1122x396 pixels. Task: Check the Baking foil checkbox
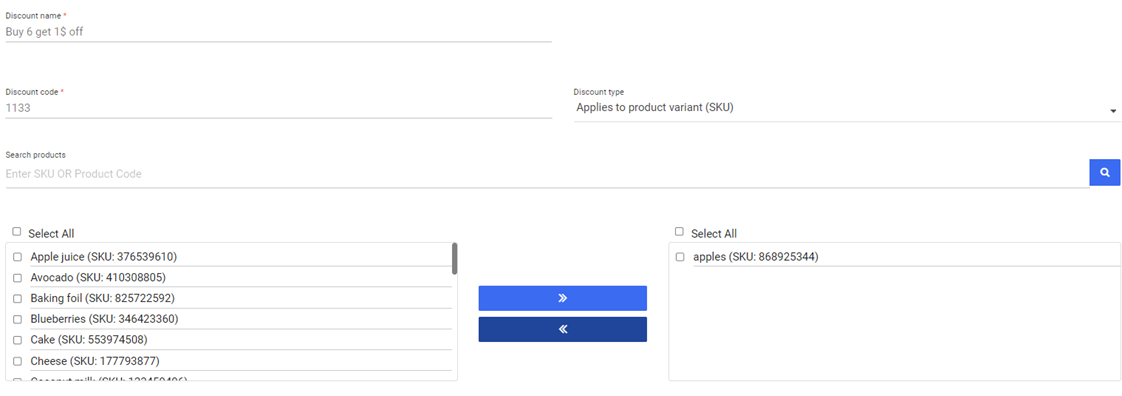tap(18, 299)
